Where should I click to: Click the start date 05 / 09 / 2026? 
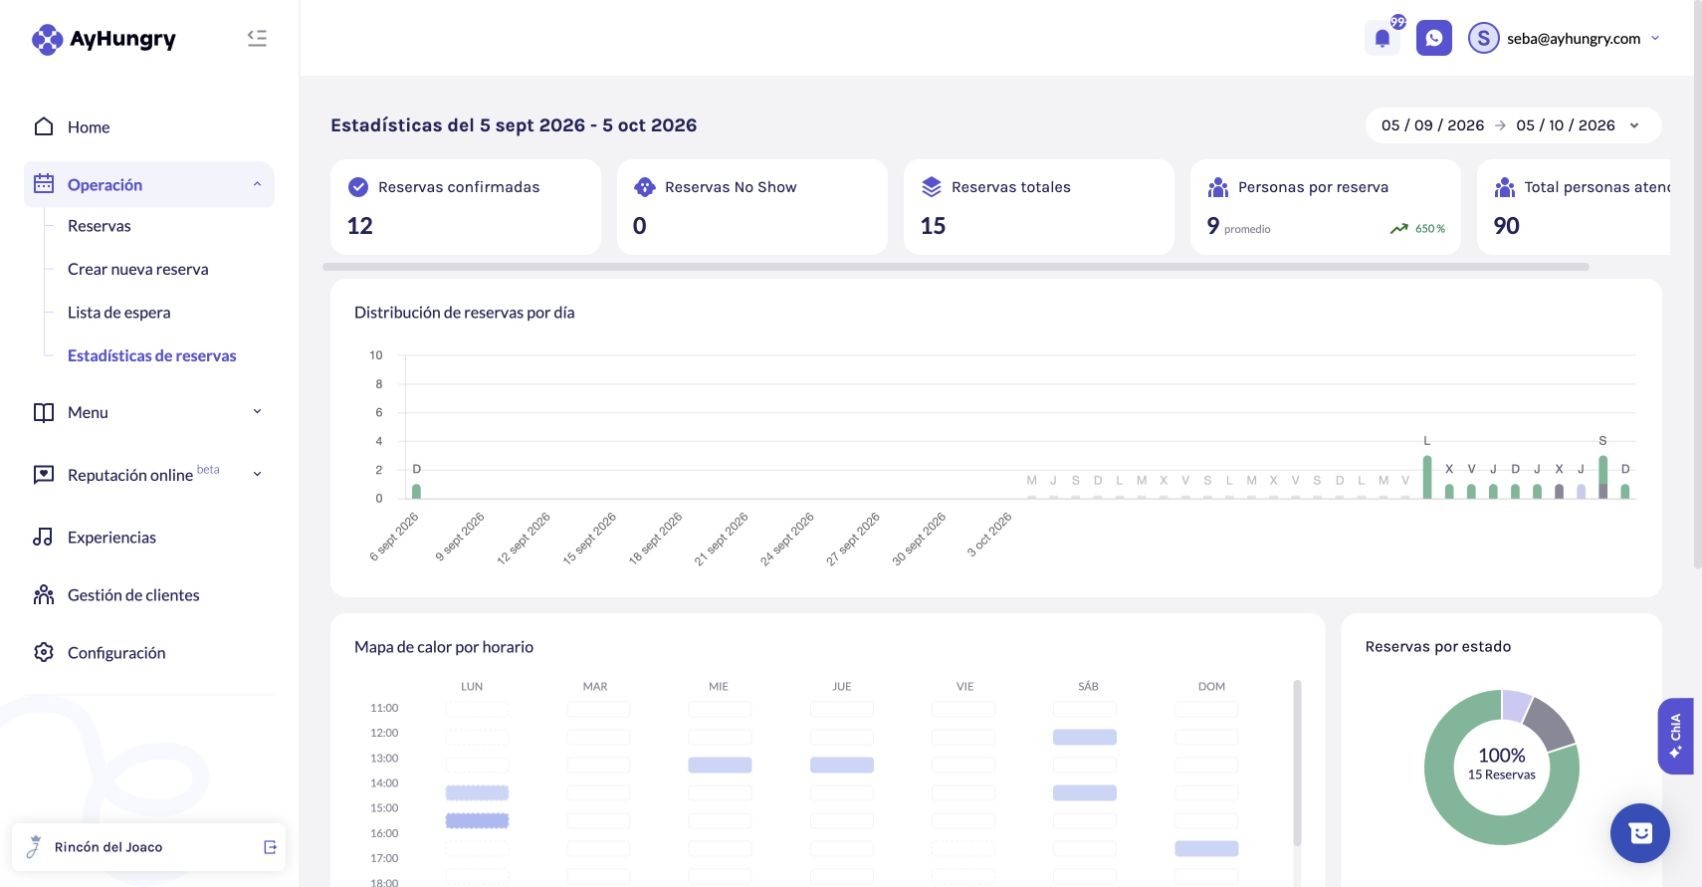(1432, 125)
